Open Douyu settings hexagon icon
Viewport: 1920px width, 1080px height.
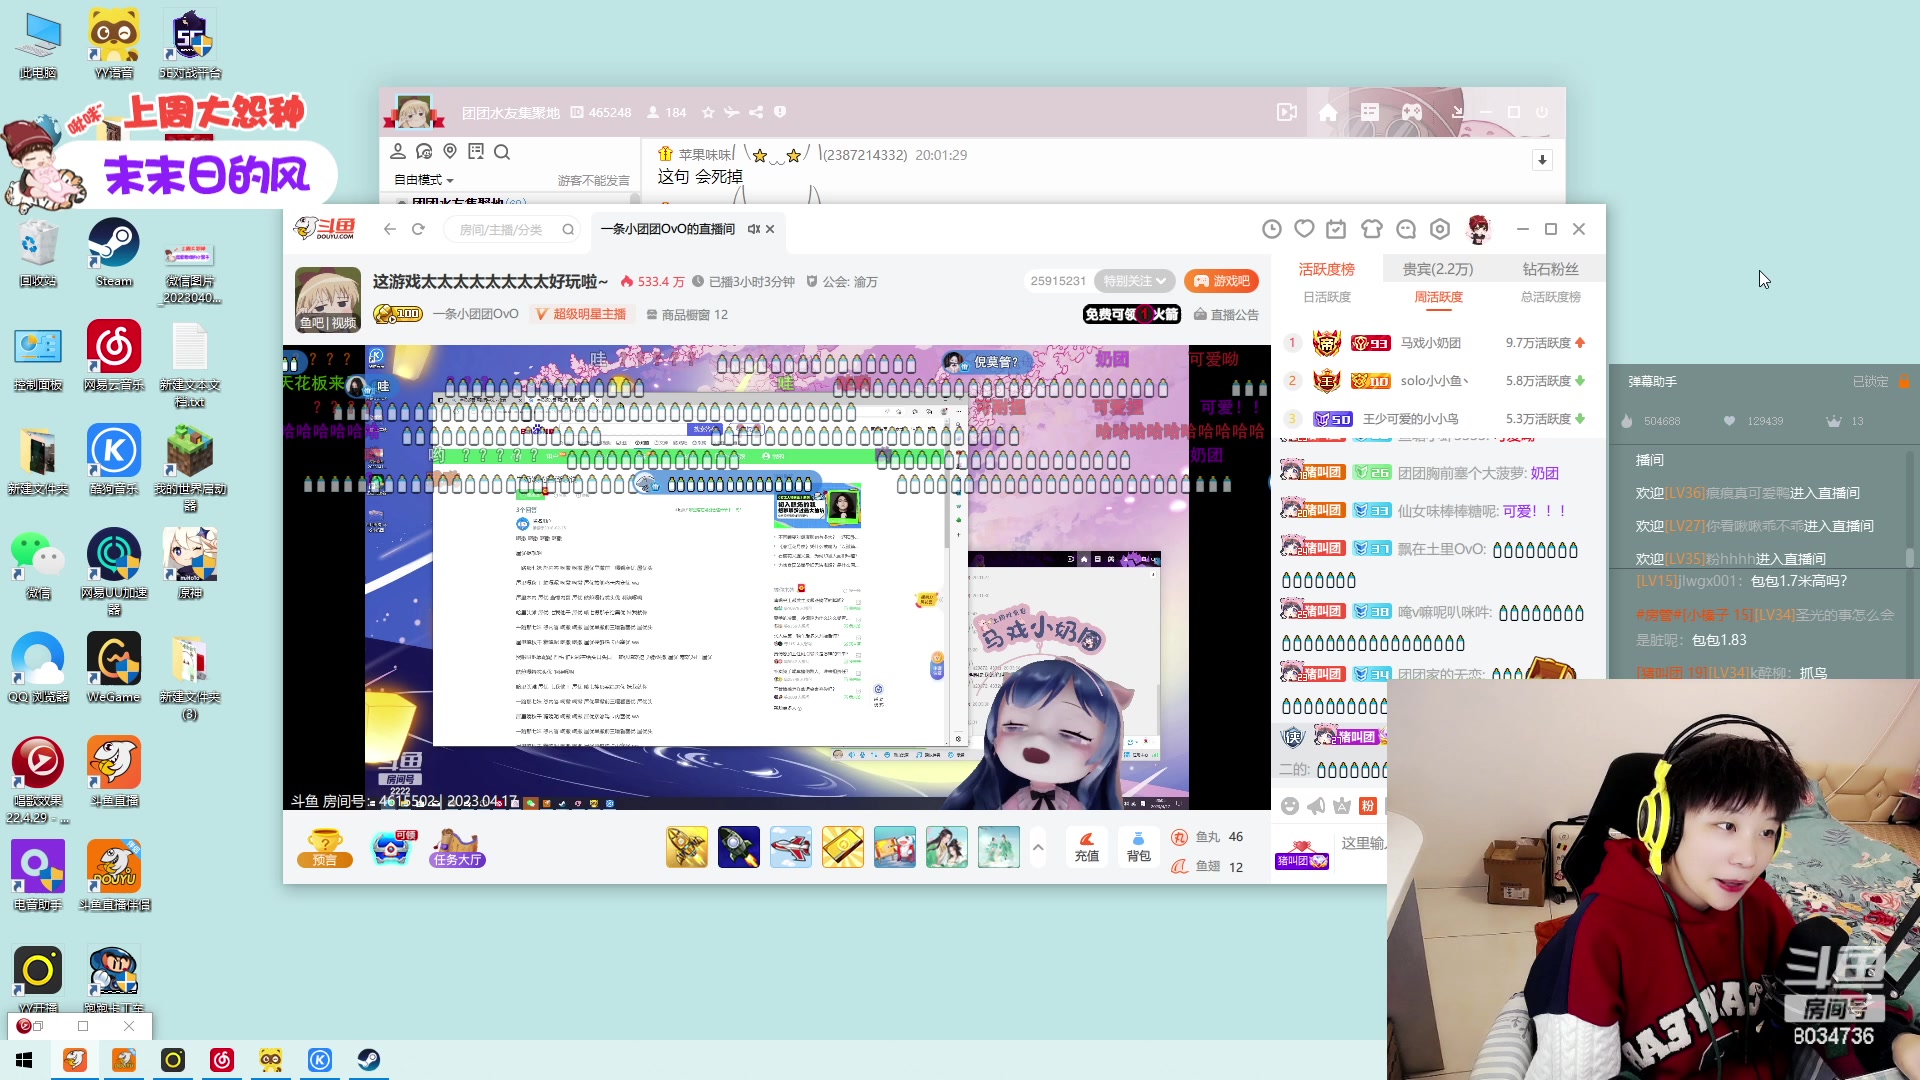coord(1440,229)
